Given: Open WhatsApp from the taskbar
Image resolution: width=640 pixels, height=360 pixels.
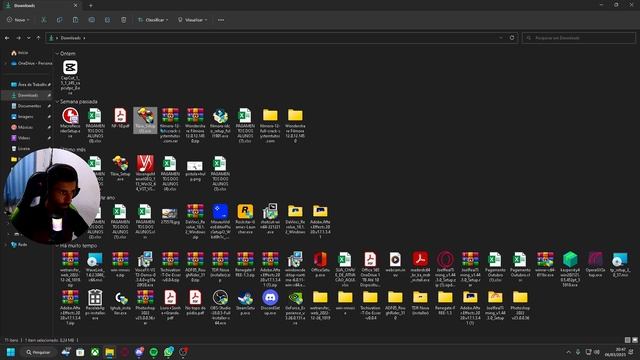Looking at the screenshot, I should tap(168, 352).
